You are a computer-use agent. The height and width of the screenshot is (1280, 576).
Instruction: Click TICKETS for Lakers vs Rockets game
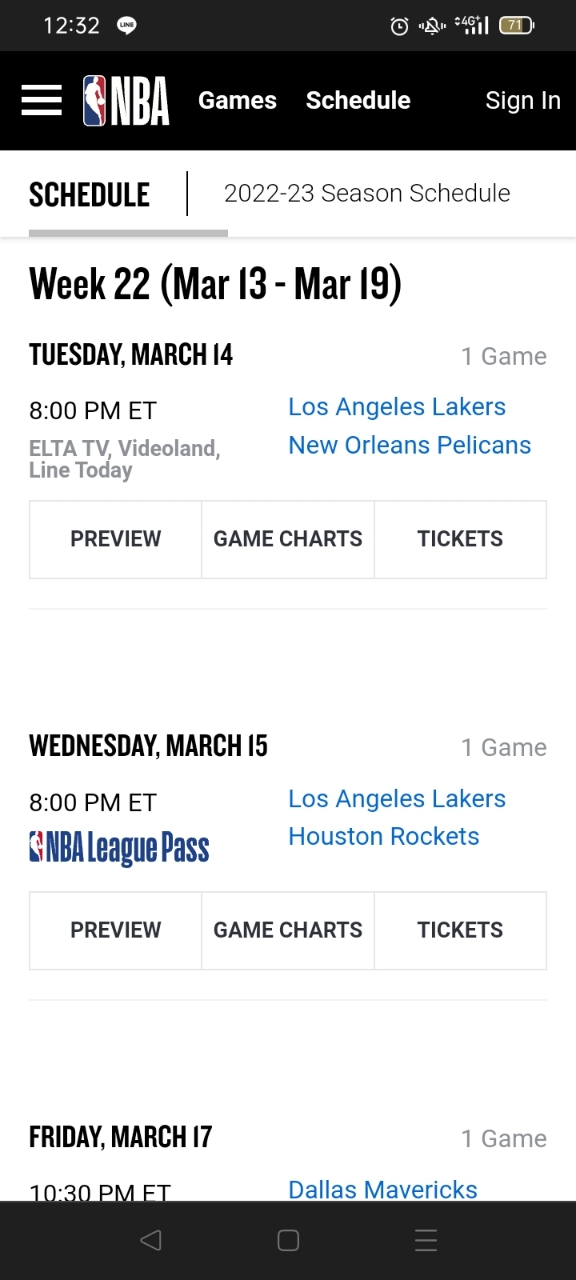point(460,930)
